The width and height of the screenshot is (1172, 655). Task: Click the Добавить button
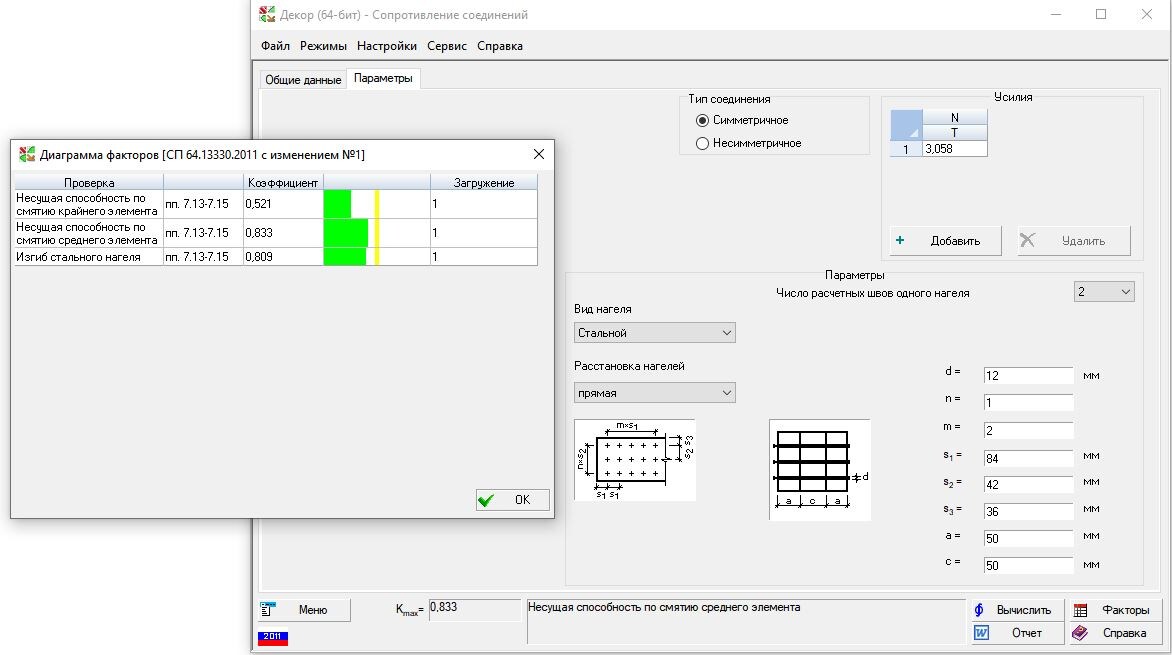(946, 241)
